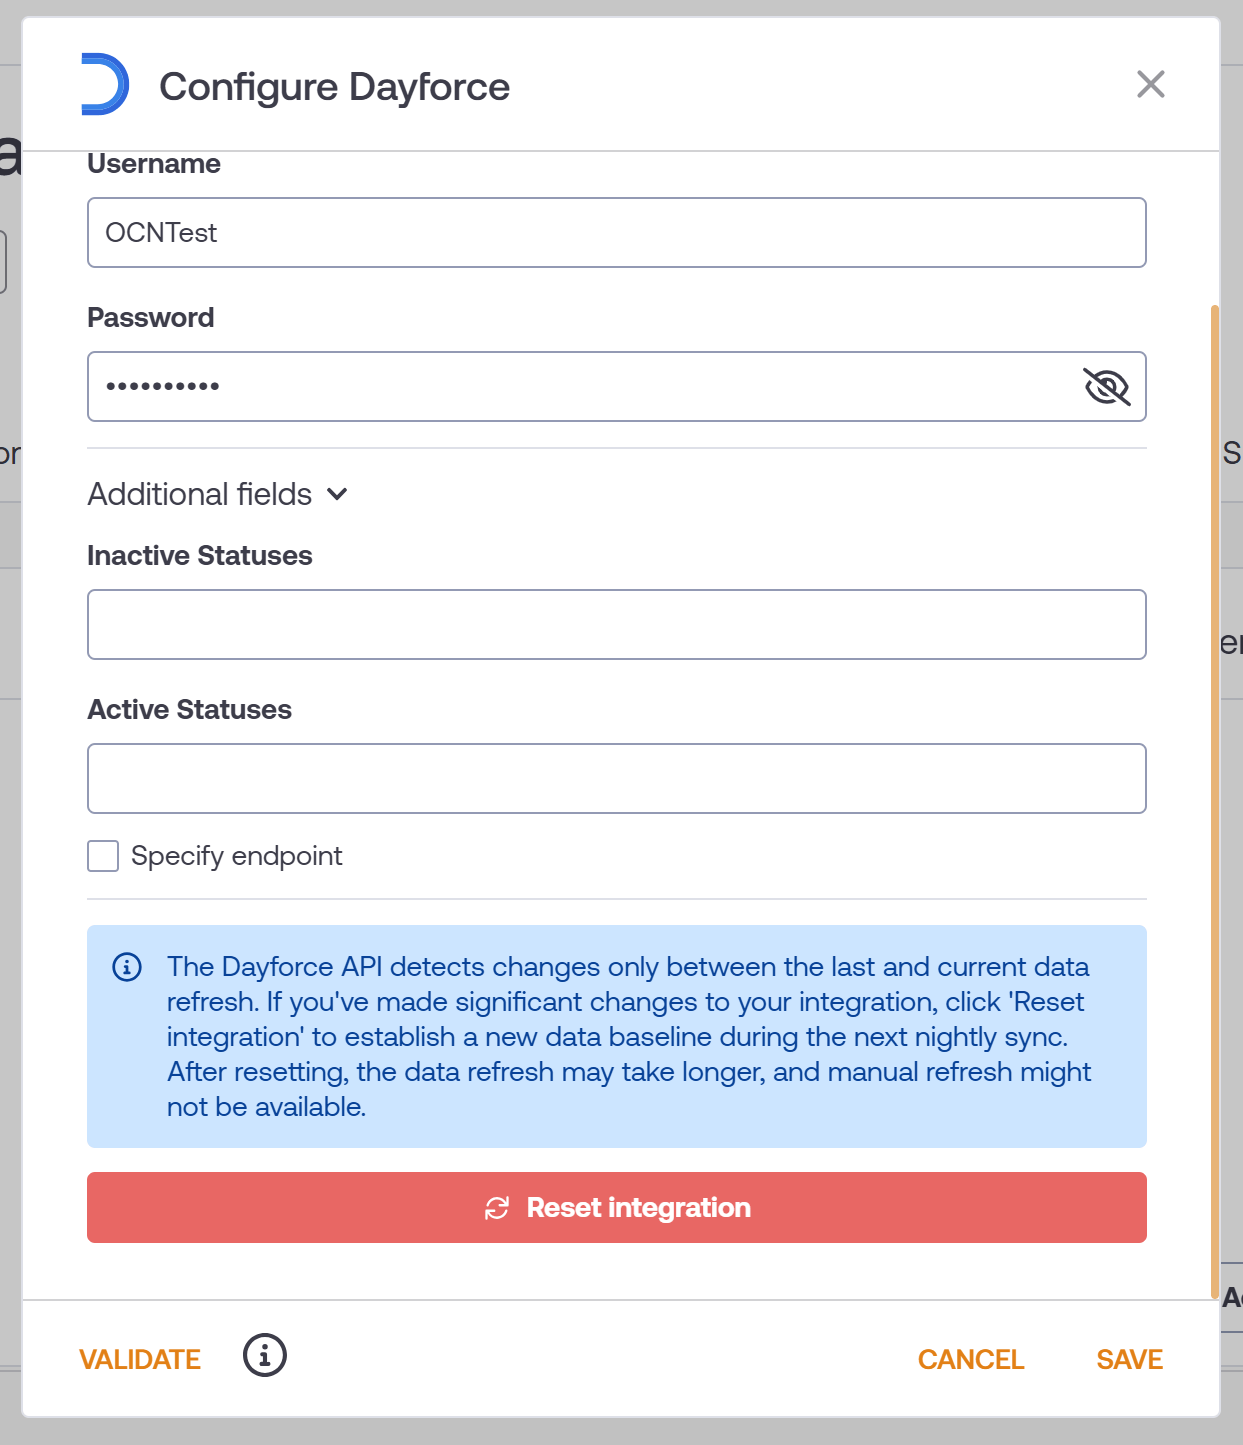The height and width of the screenshot is (1445, 1243).
Task: Click the Active Statuses field
Action: 617,779
